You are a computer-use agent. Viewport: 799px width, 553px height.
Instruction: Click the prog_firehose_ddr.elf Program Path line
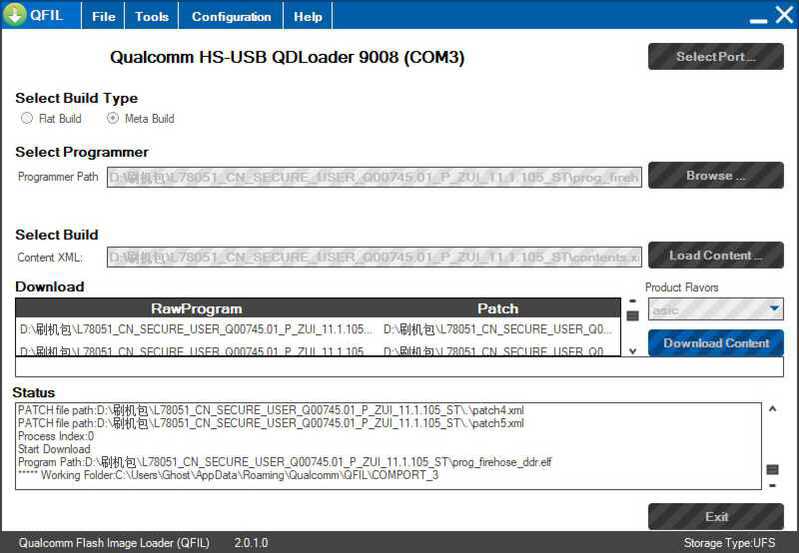[x=284, y=462]
